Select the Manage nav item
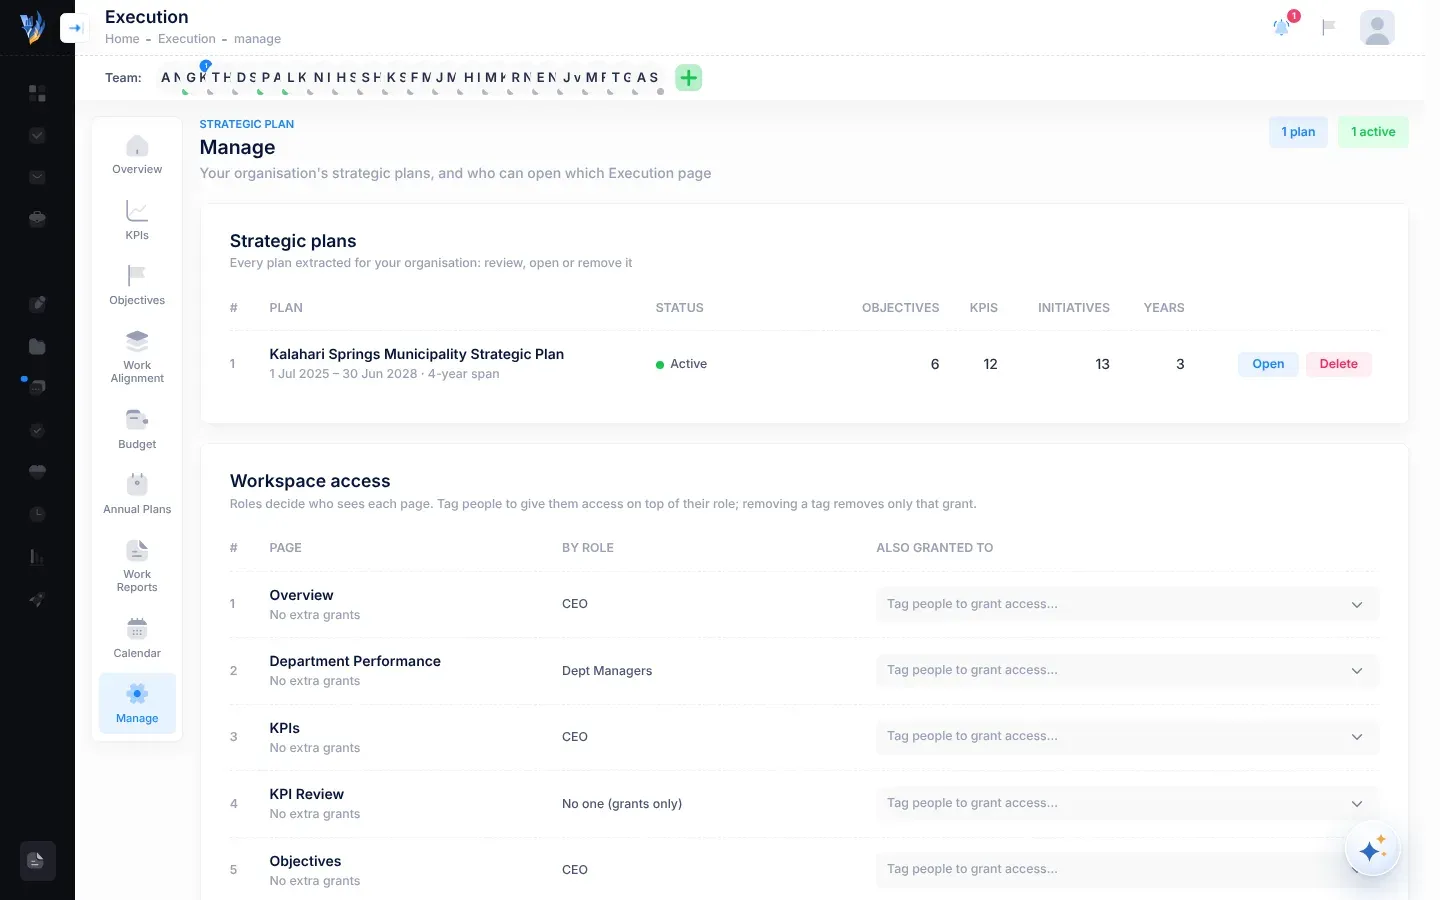The height and width of the screenshot is (900, 1440). [137, 703]
